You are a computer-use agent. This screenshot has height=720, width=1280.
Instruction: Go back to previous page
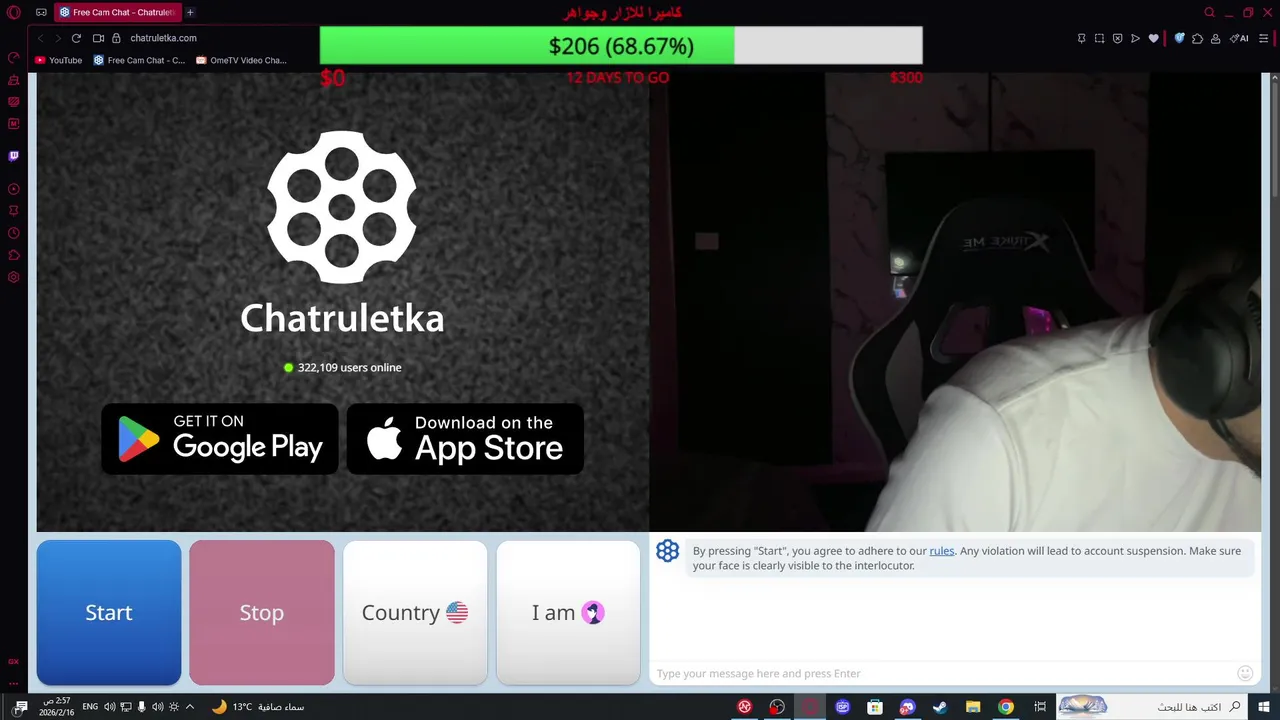41,38
